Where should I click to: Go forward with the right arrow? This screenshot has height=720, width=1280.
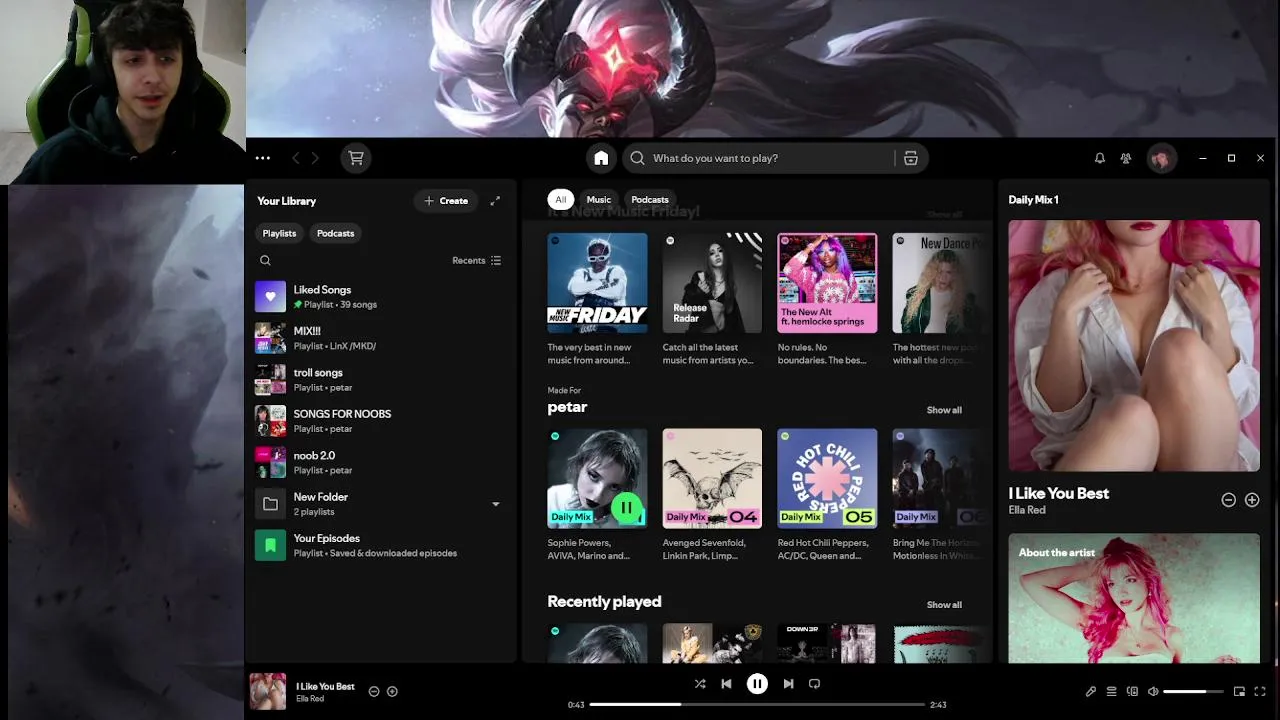coord(315,158)
